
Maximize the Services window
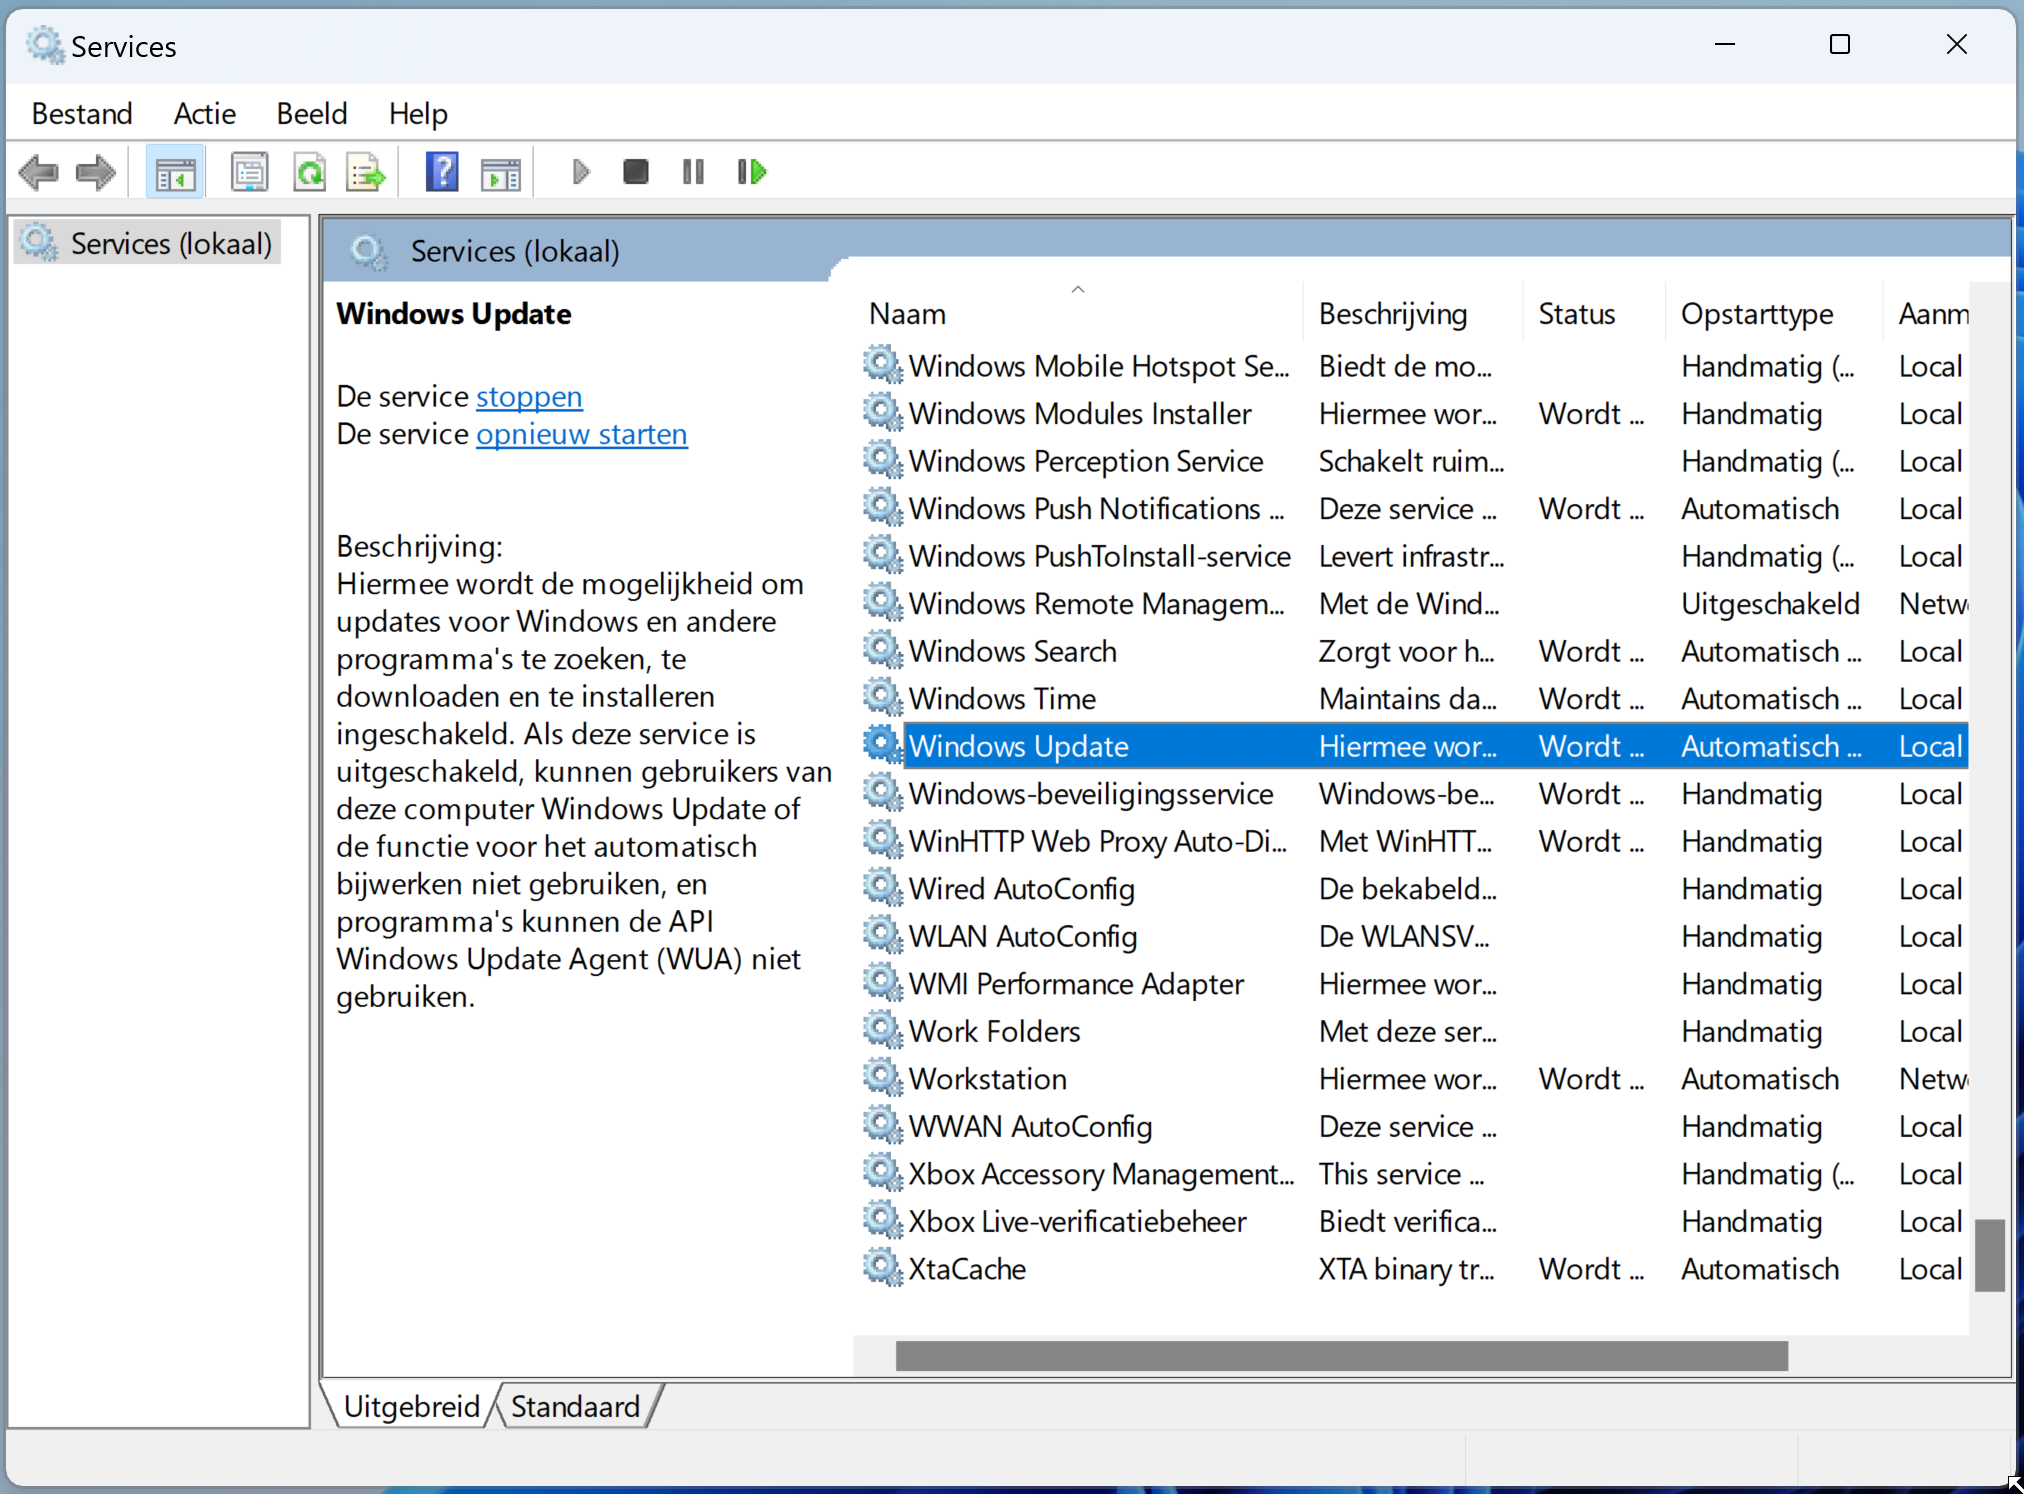(1840, 44)
